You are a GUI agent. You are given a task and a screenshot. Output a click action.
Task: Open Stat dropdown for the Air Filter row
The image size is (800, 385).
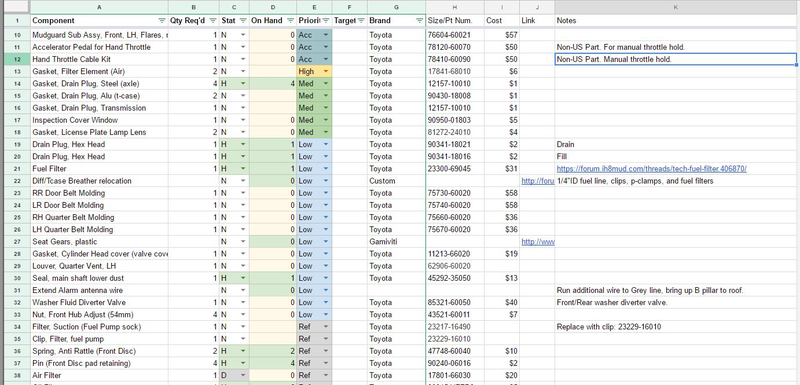click(x=243, y=375)
